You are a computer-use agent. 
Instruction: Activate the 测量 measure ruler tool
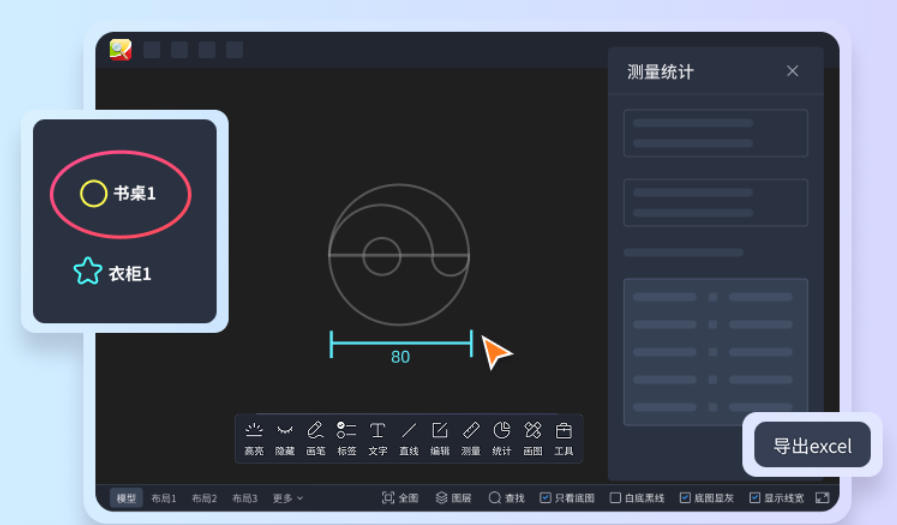pyautogui.click(x=470, y=437)
